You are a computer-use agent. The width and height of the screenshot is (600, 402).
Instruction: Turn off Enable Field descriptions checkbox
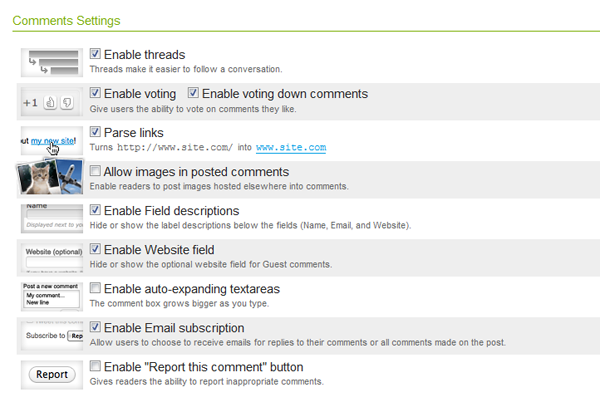(95, 211)
